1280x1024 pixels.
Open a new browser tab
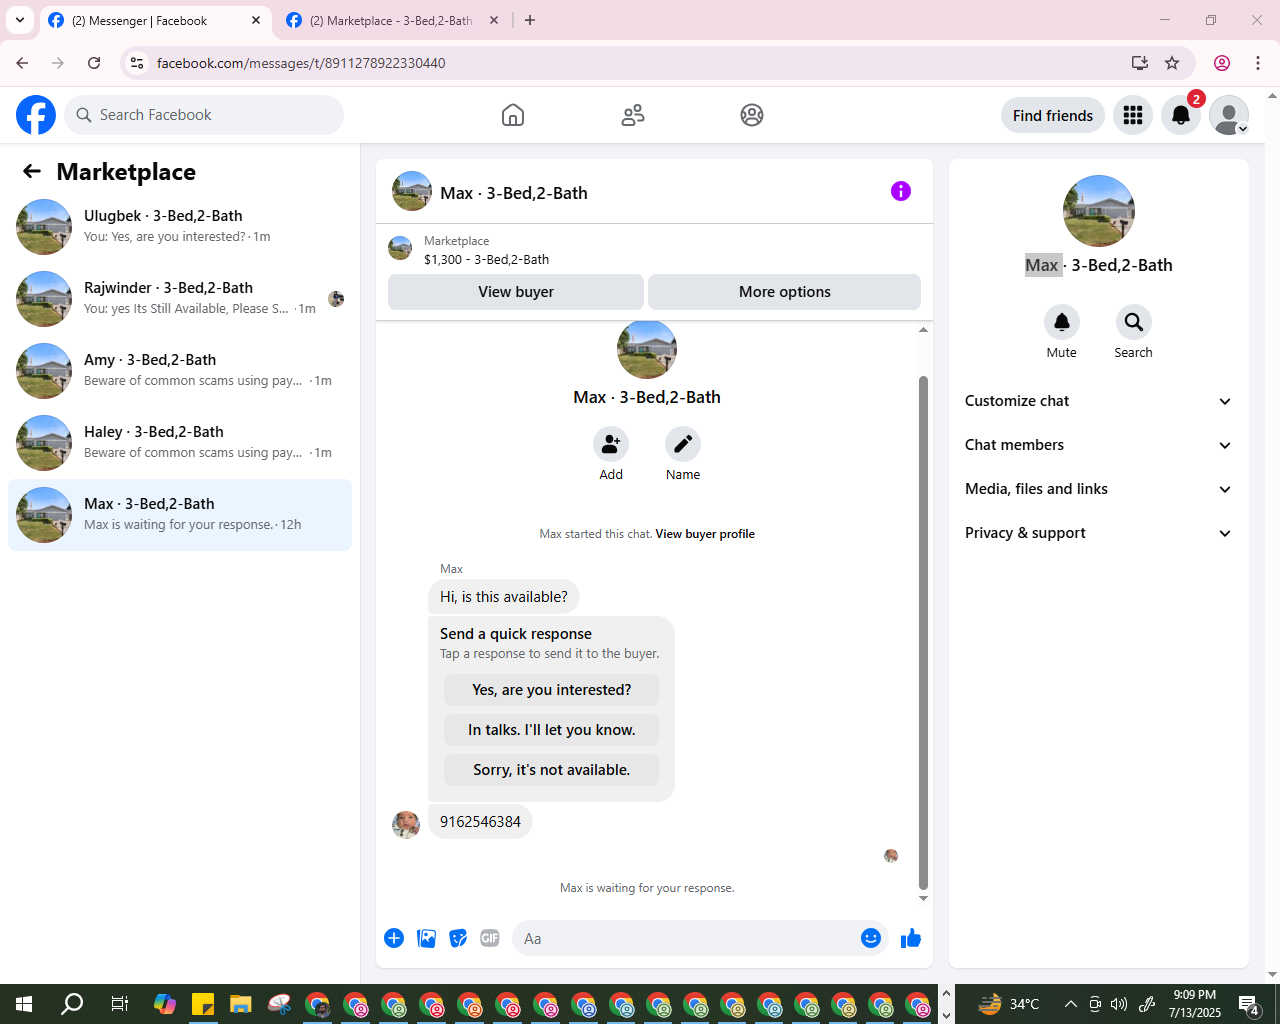530,20
